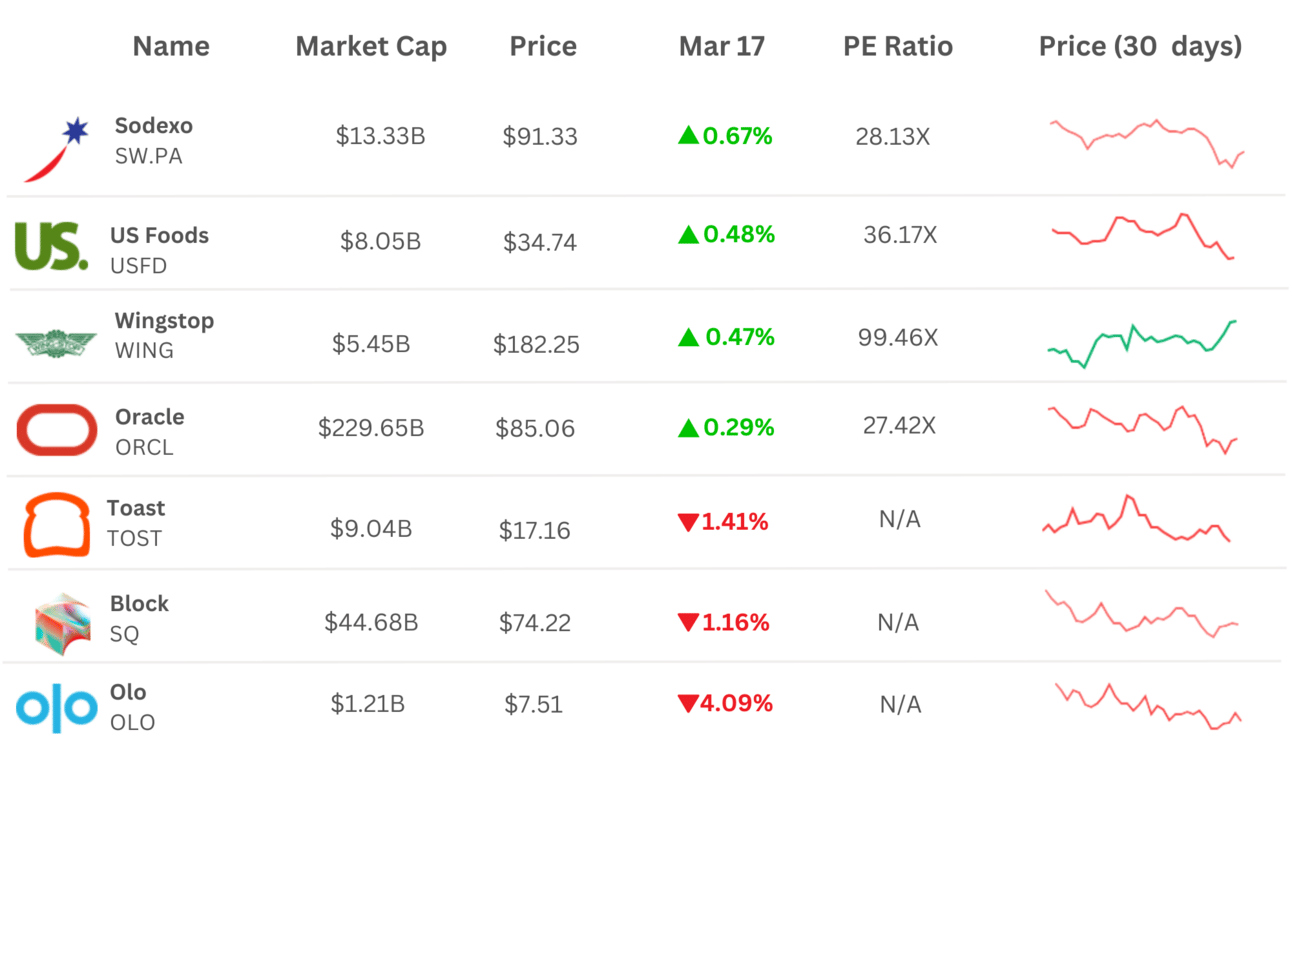Screen dimensions: 1292x969
Task: Click Block's $44.68B market cap value
Action: (371, 622)
